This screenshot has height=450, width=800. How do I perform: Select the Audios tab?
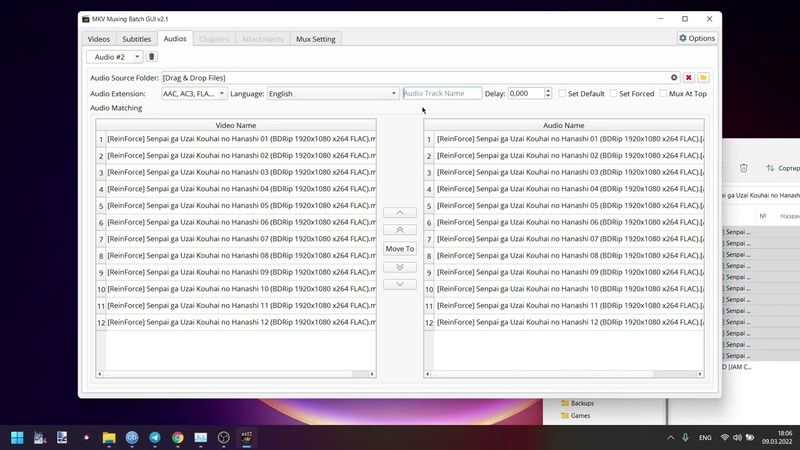[x=175, y=38]
